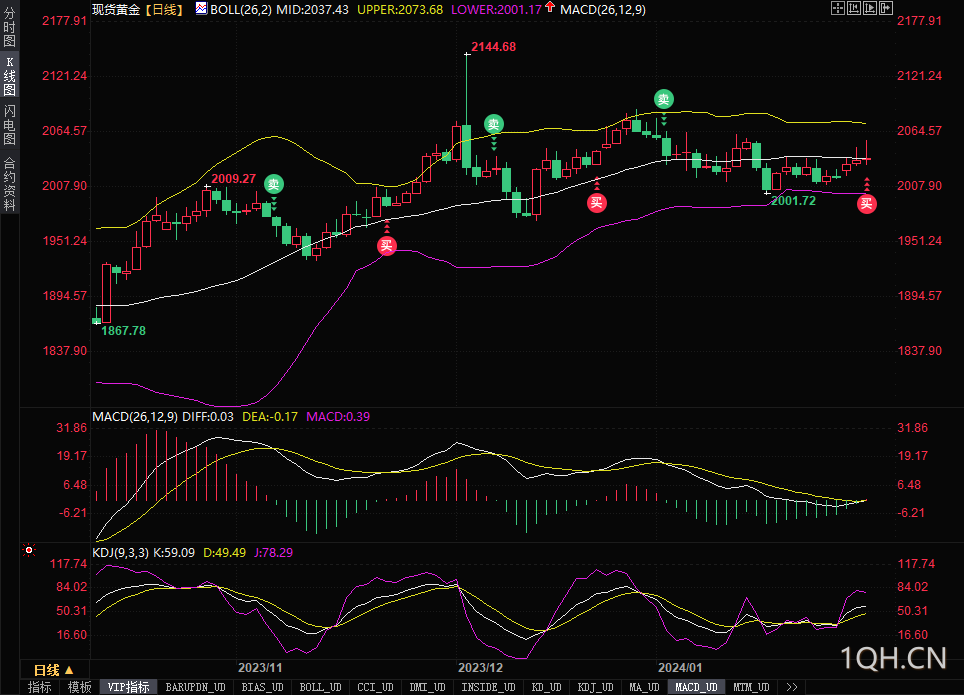Click the play chart replay icon
The height and width of the screenshot is (695, 964).
(870, 8)
